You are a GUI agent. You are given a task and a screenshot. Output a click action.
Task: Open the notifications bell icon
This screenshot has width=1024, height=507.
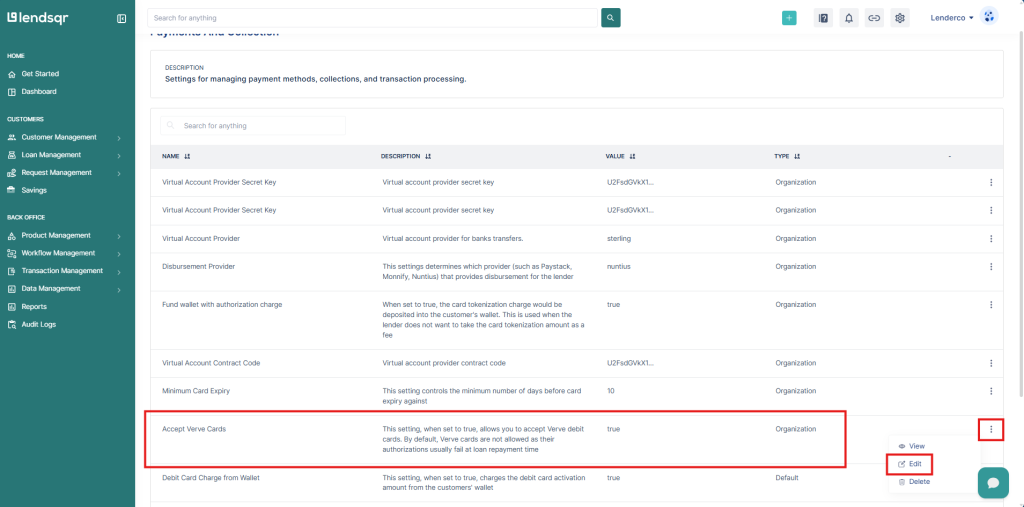click(848, 18)
